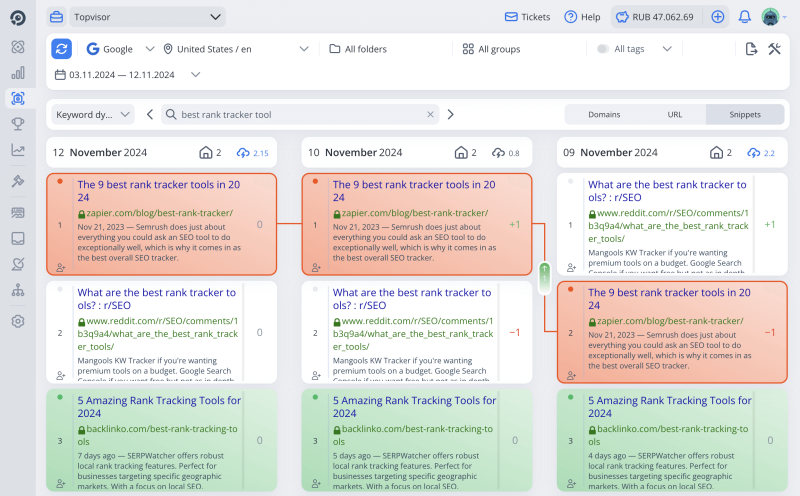Open the All folders selector
Screen dimensions: 800x496
[x=358, y=49]
